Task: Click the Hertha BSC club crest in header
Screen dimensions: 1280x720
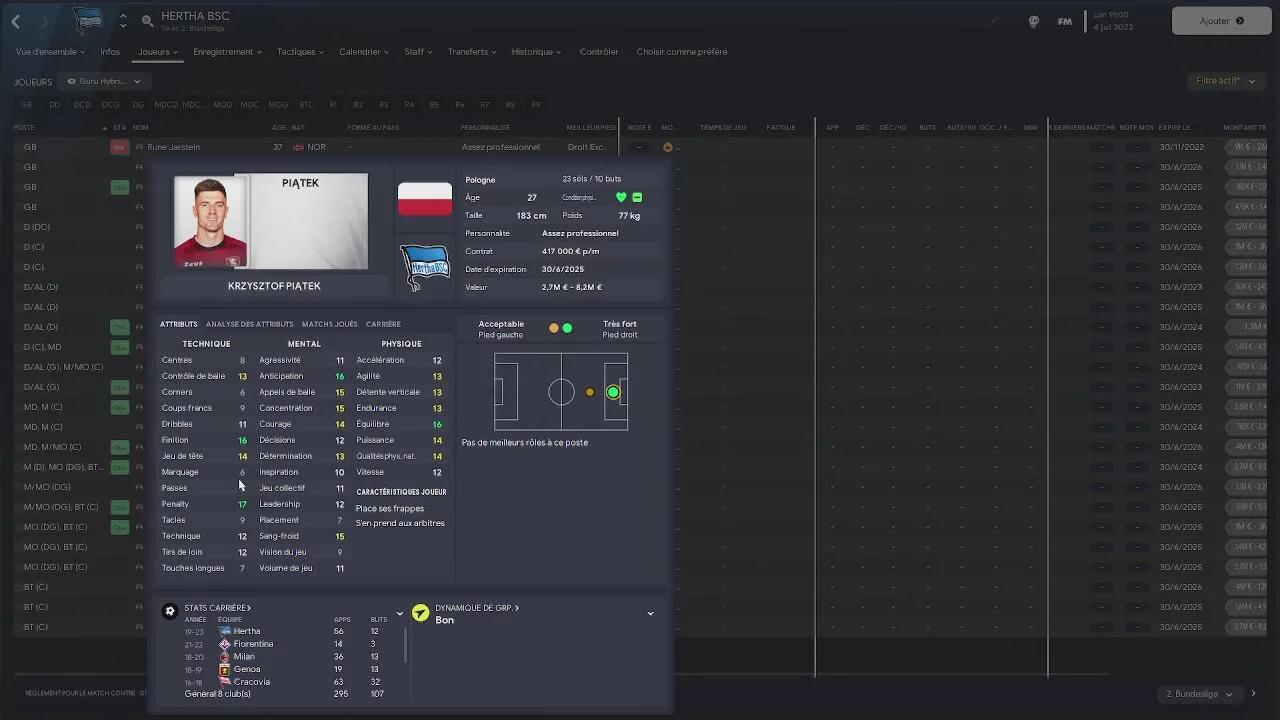Action: 88,20
